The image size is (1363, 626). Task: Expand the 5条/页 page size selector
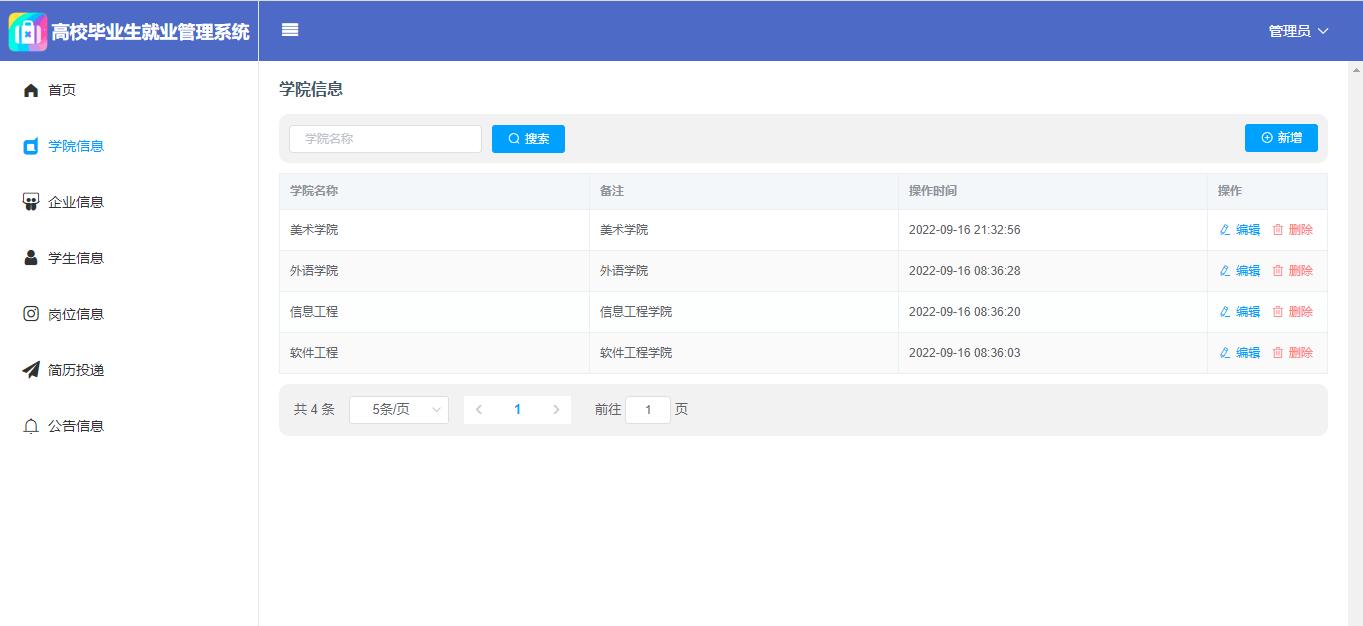click(x=398, y=410)
